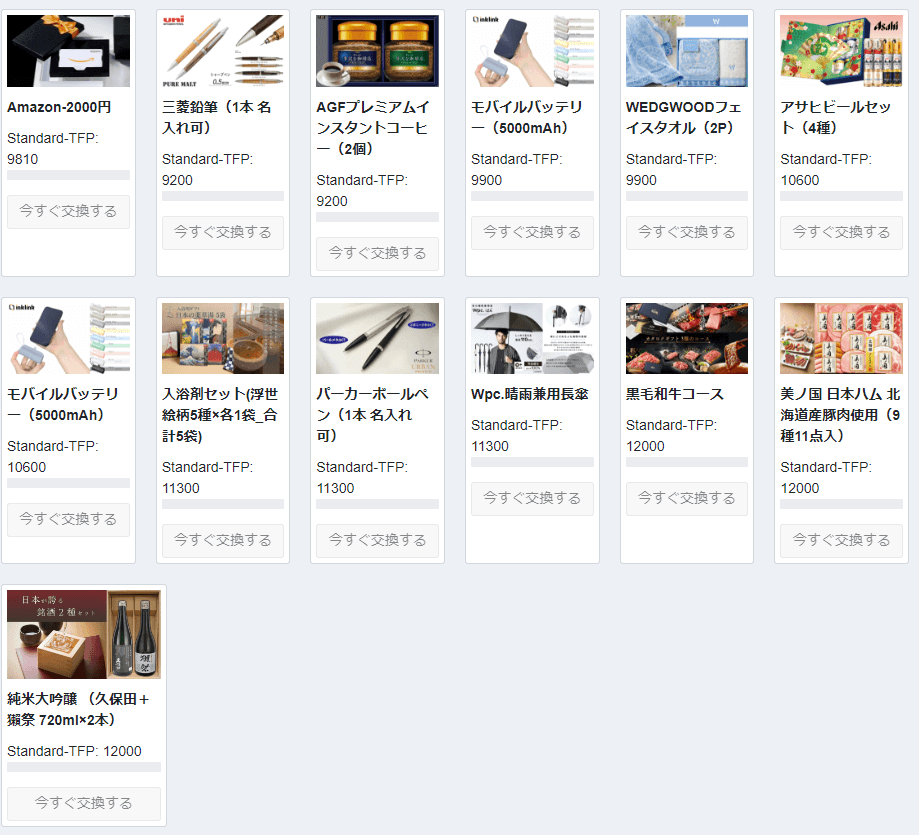The image size is (919, 835).
Task: Click 今すぐ交換する for Wpc. umbrella
Action: pos(532,498)
